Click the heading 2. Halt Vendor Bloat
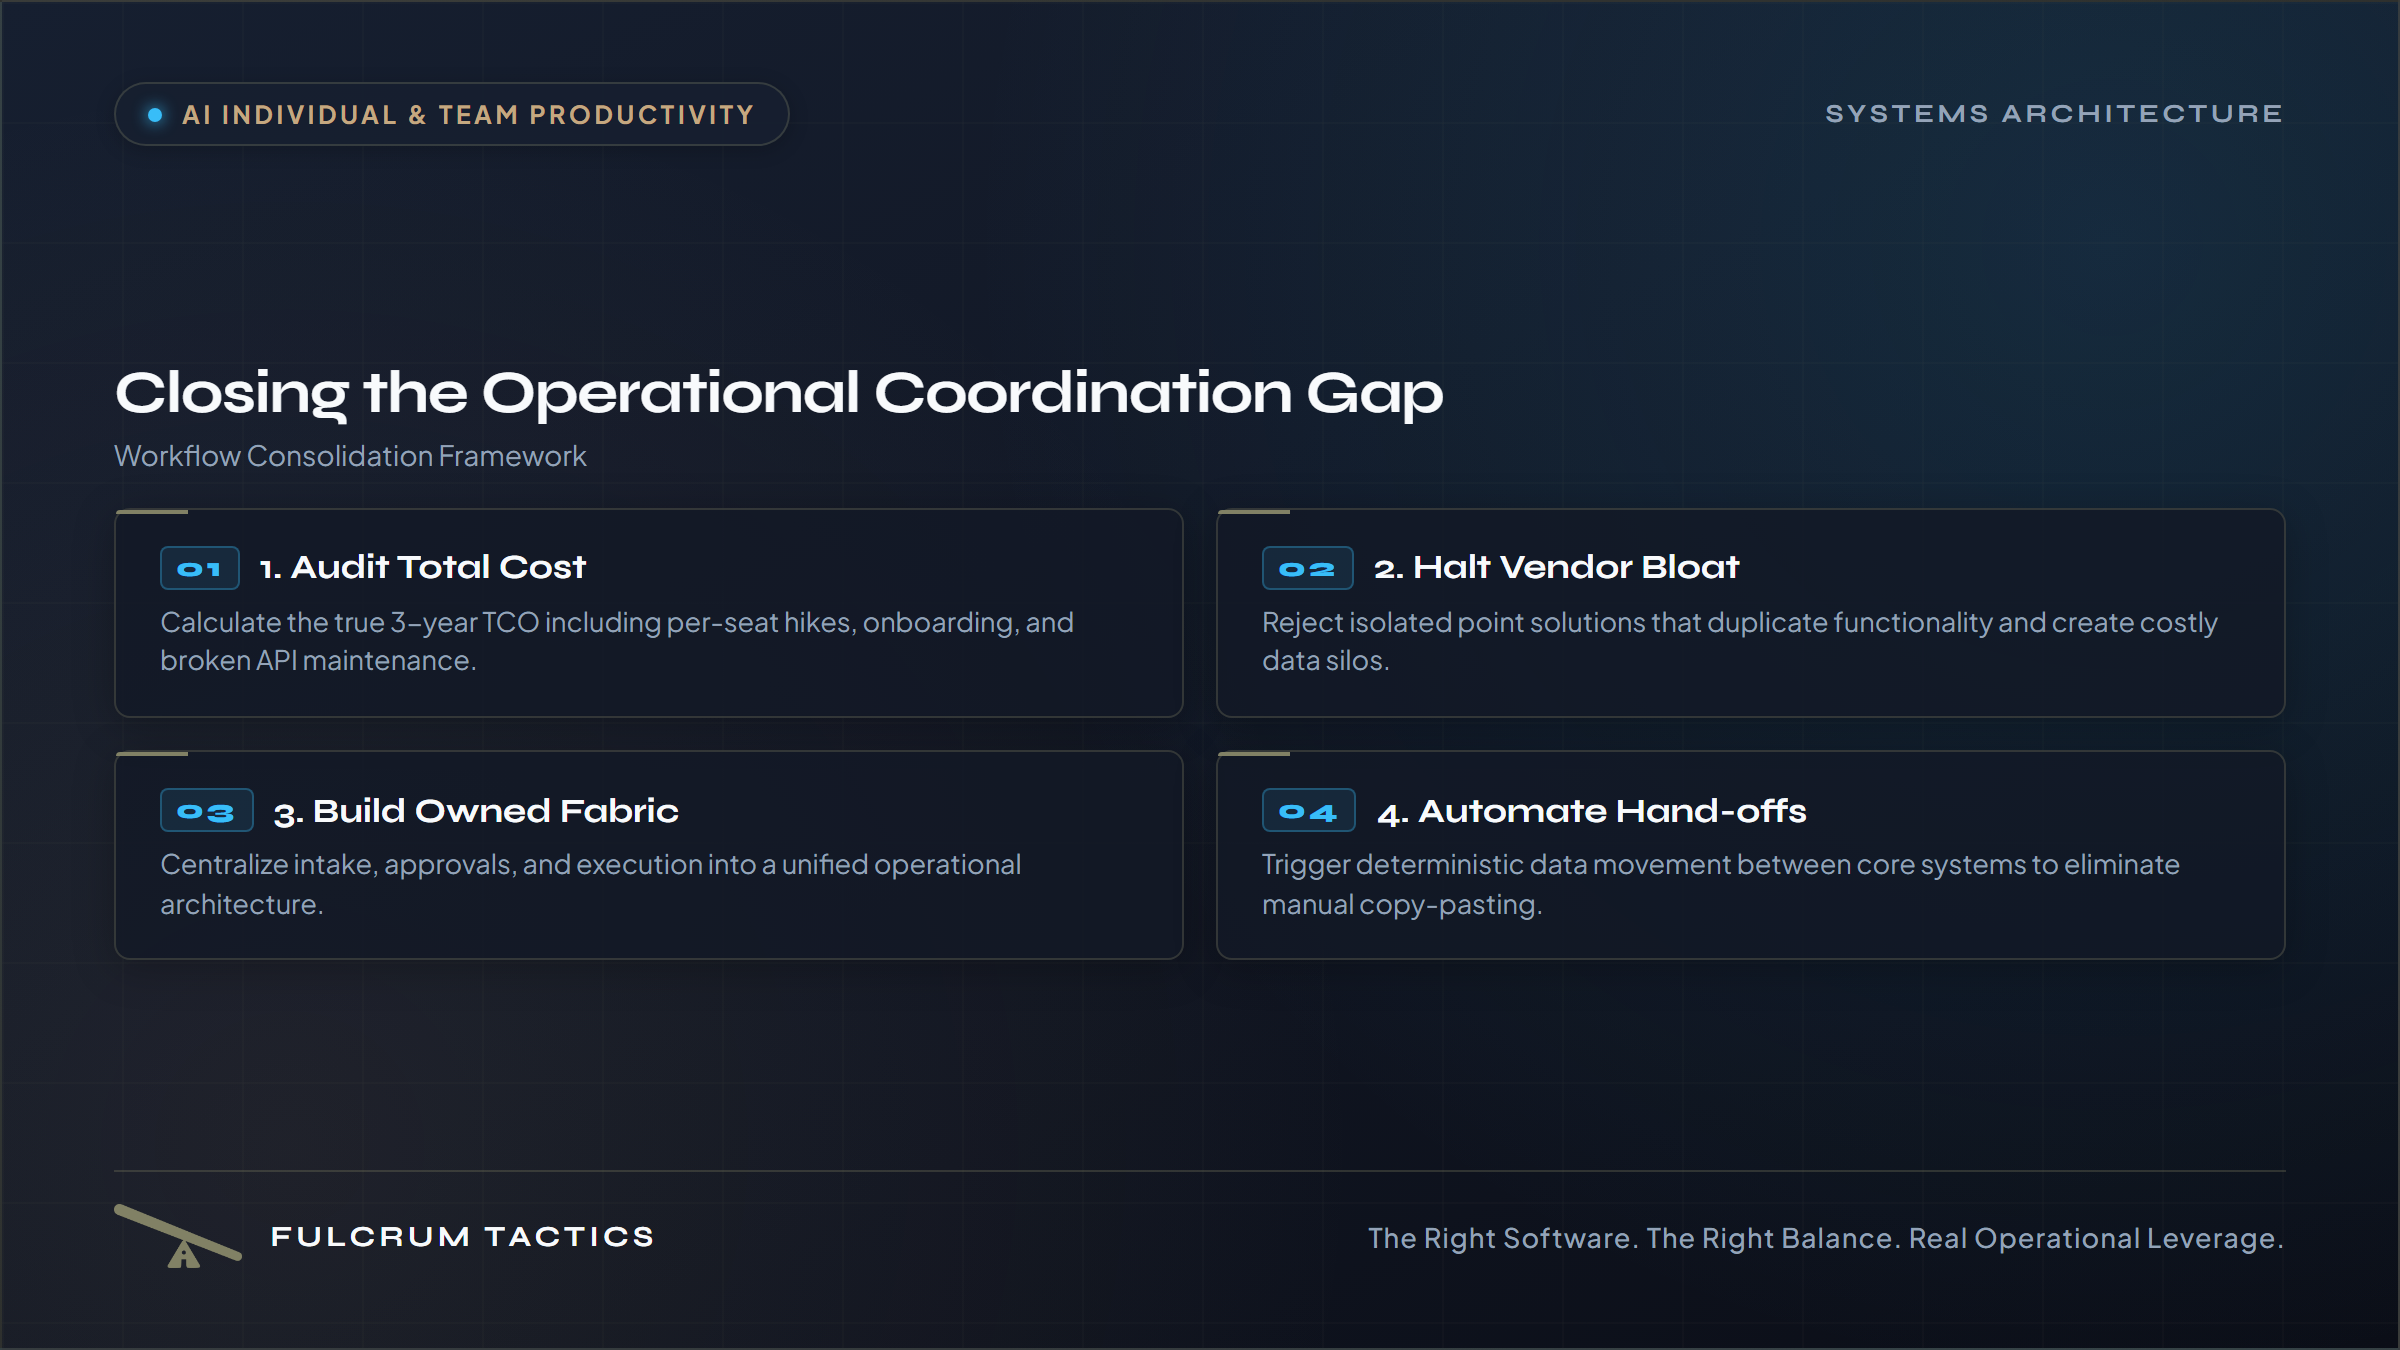The image size is (2400, 1350). click(x=1556, y=567)
